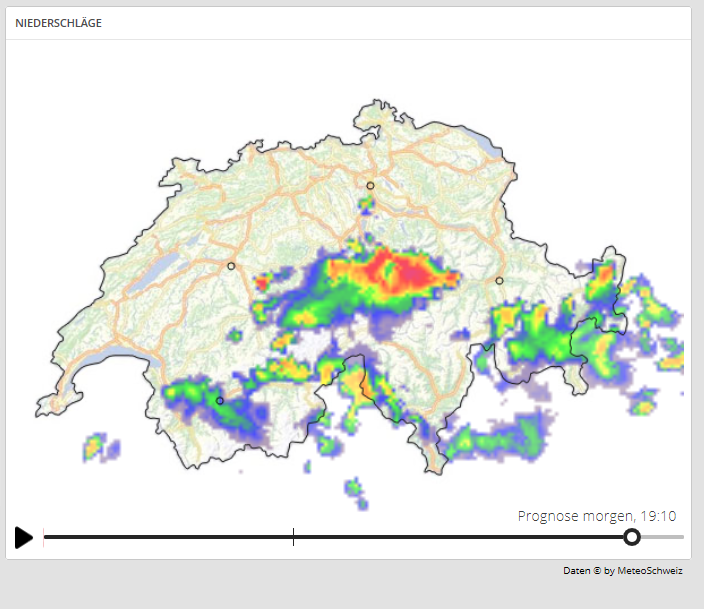This screenshot has width=704, height=609.
Task: Click the red start marker of the timeline
Action: [x=44, y=537]
